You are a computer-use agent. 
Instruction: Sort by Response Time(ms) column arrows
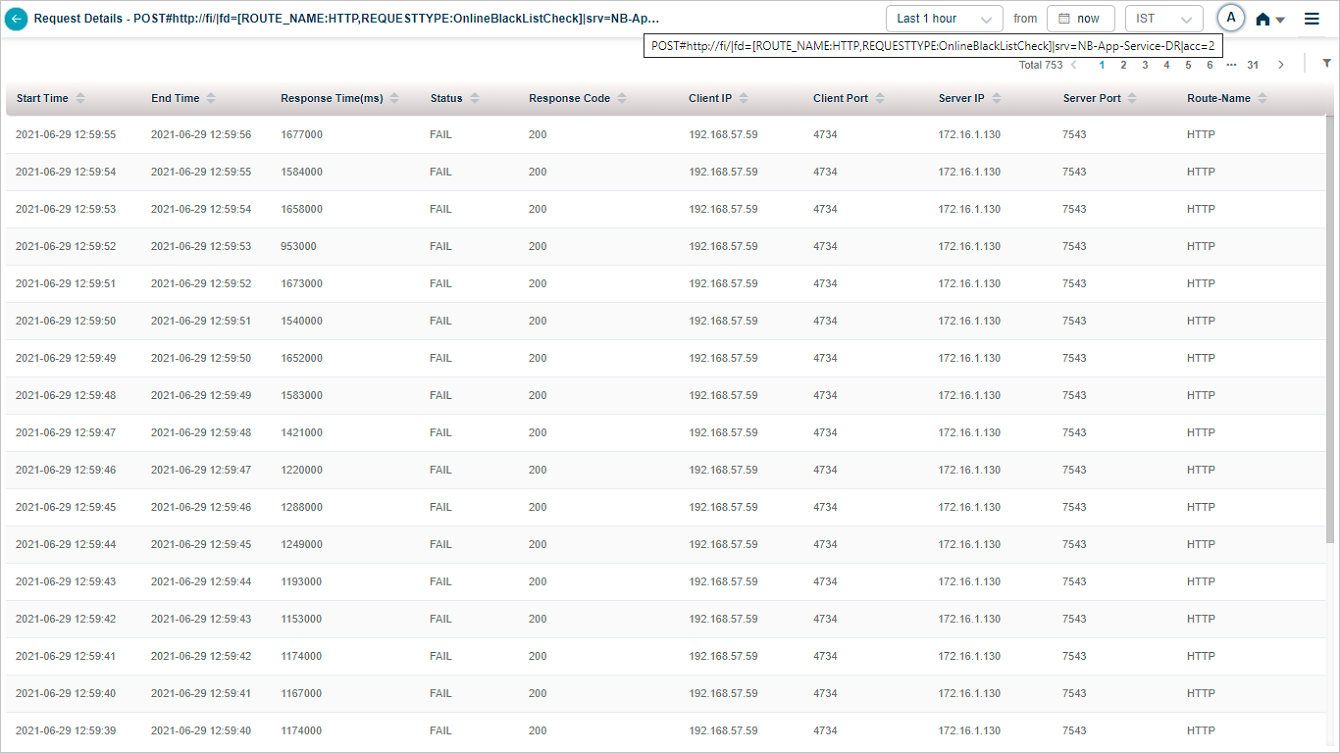click(x=394, y=98)
